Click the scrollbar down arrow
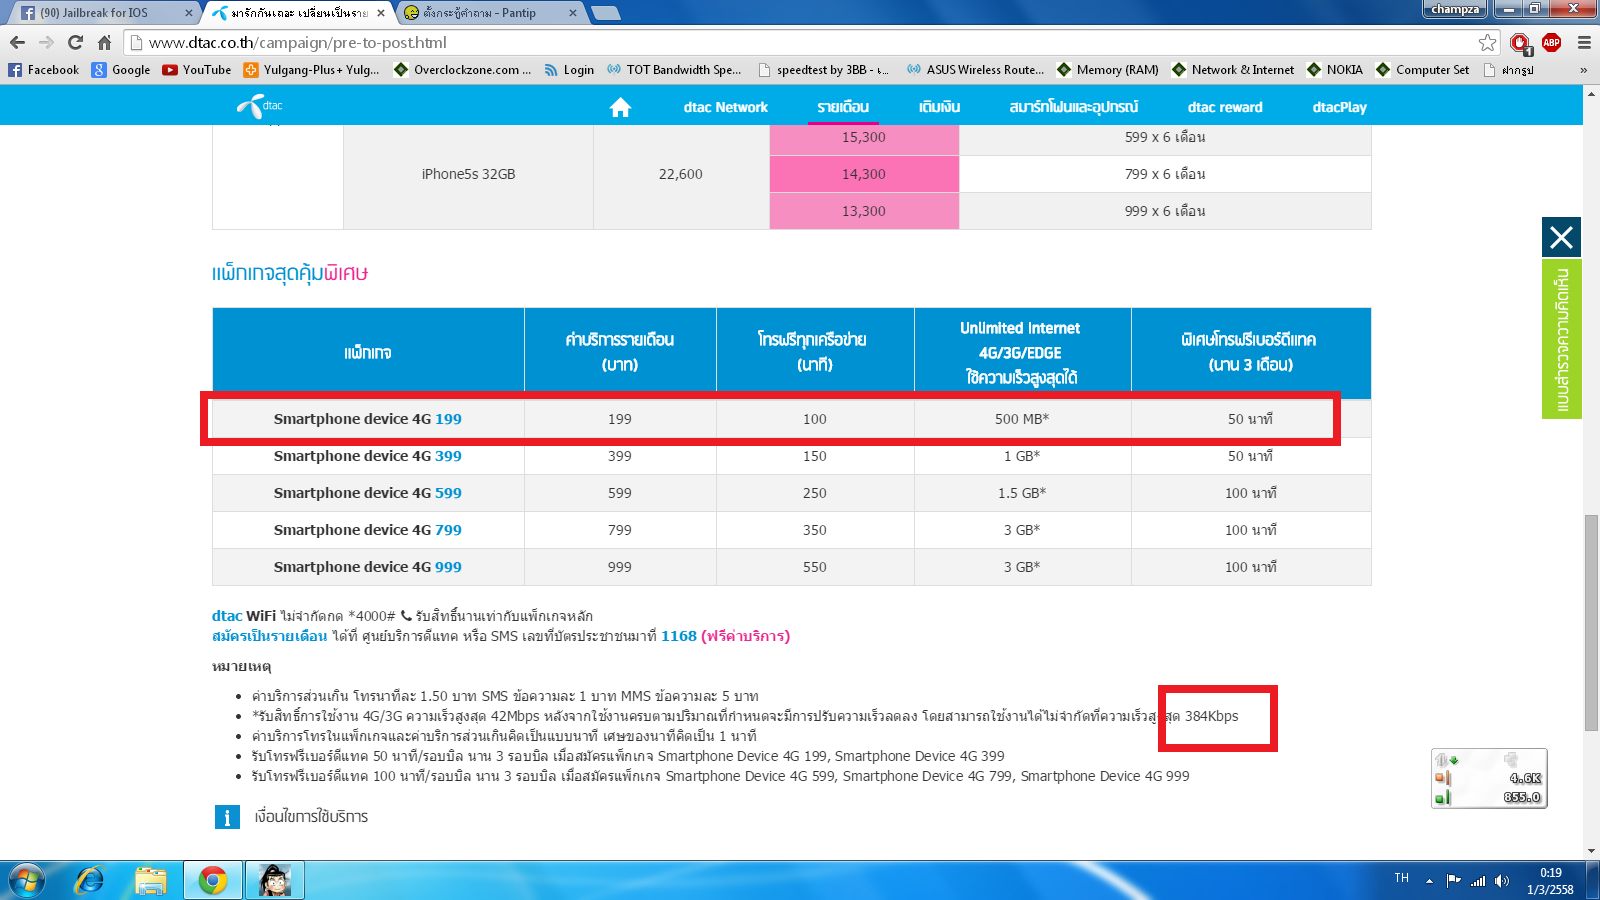1600x900 pixels. point(1591,851)
